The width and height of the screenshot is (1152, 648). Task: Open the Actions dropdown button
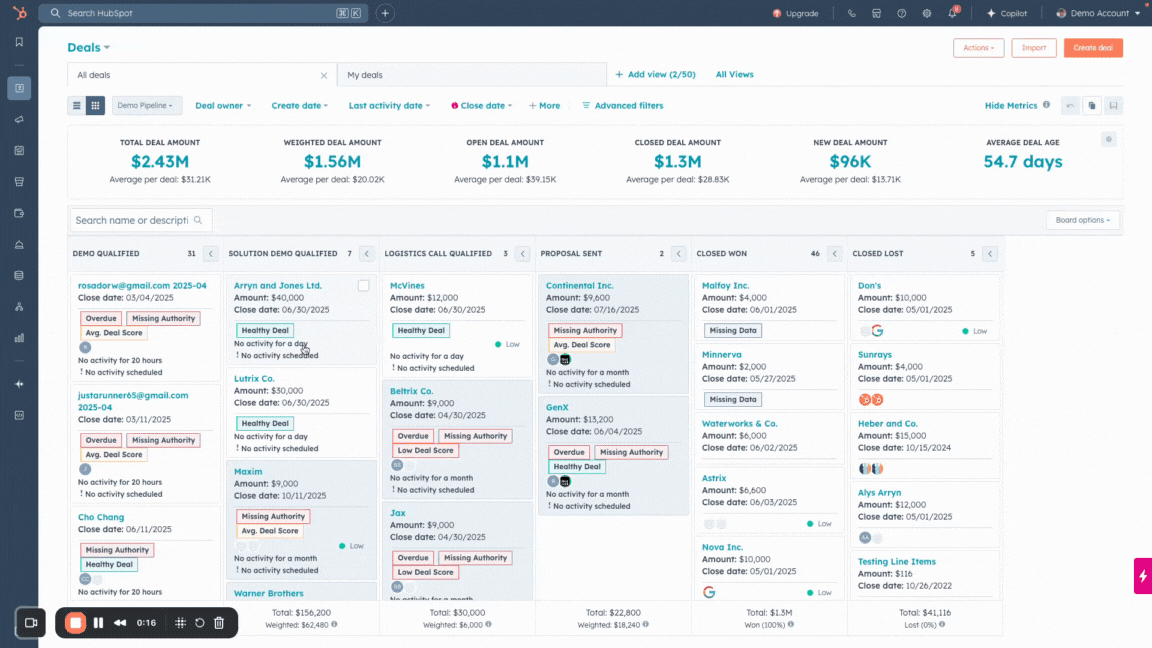[979, 48]
